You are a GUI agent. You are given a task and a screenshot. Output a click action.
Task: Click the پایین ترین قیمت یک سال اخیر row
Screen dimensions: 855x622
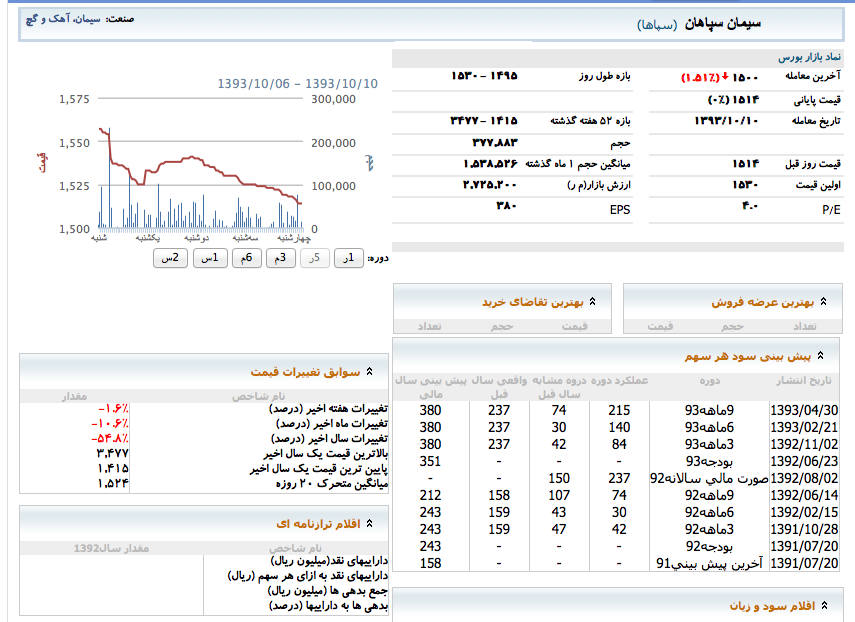tap(204, 468)
